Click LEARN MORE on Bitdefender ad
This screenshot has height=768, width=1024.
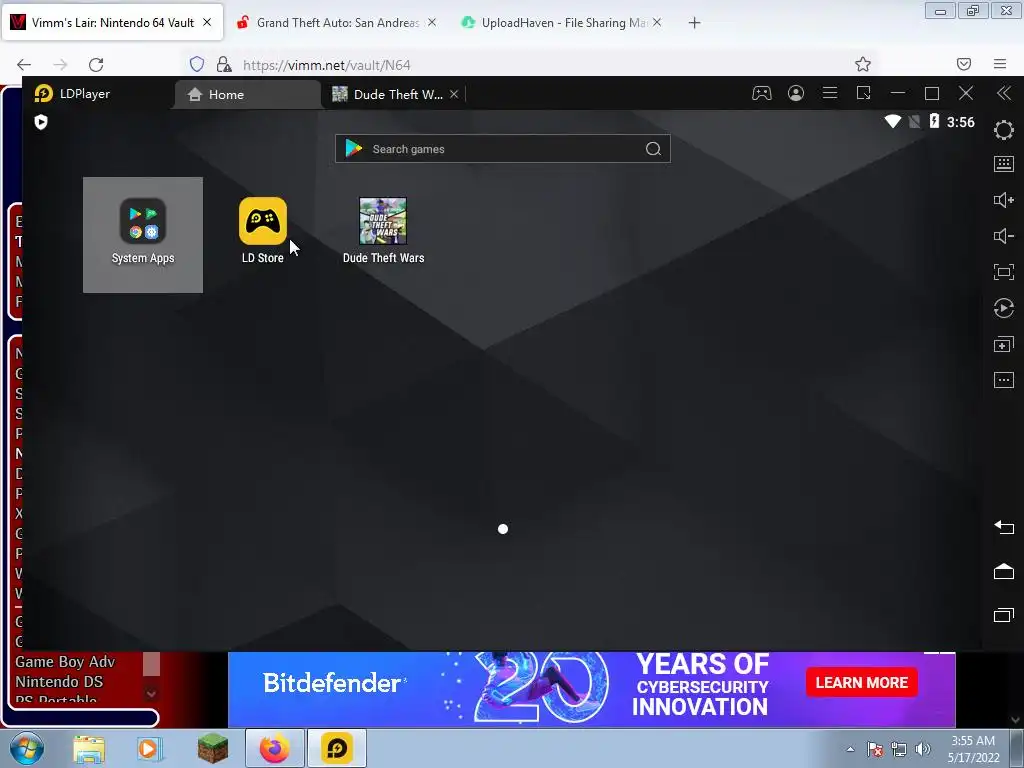coord(861,682)
